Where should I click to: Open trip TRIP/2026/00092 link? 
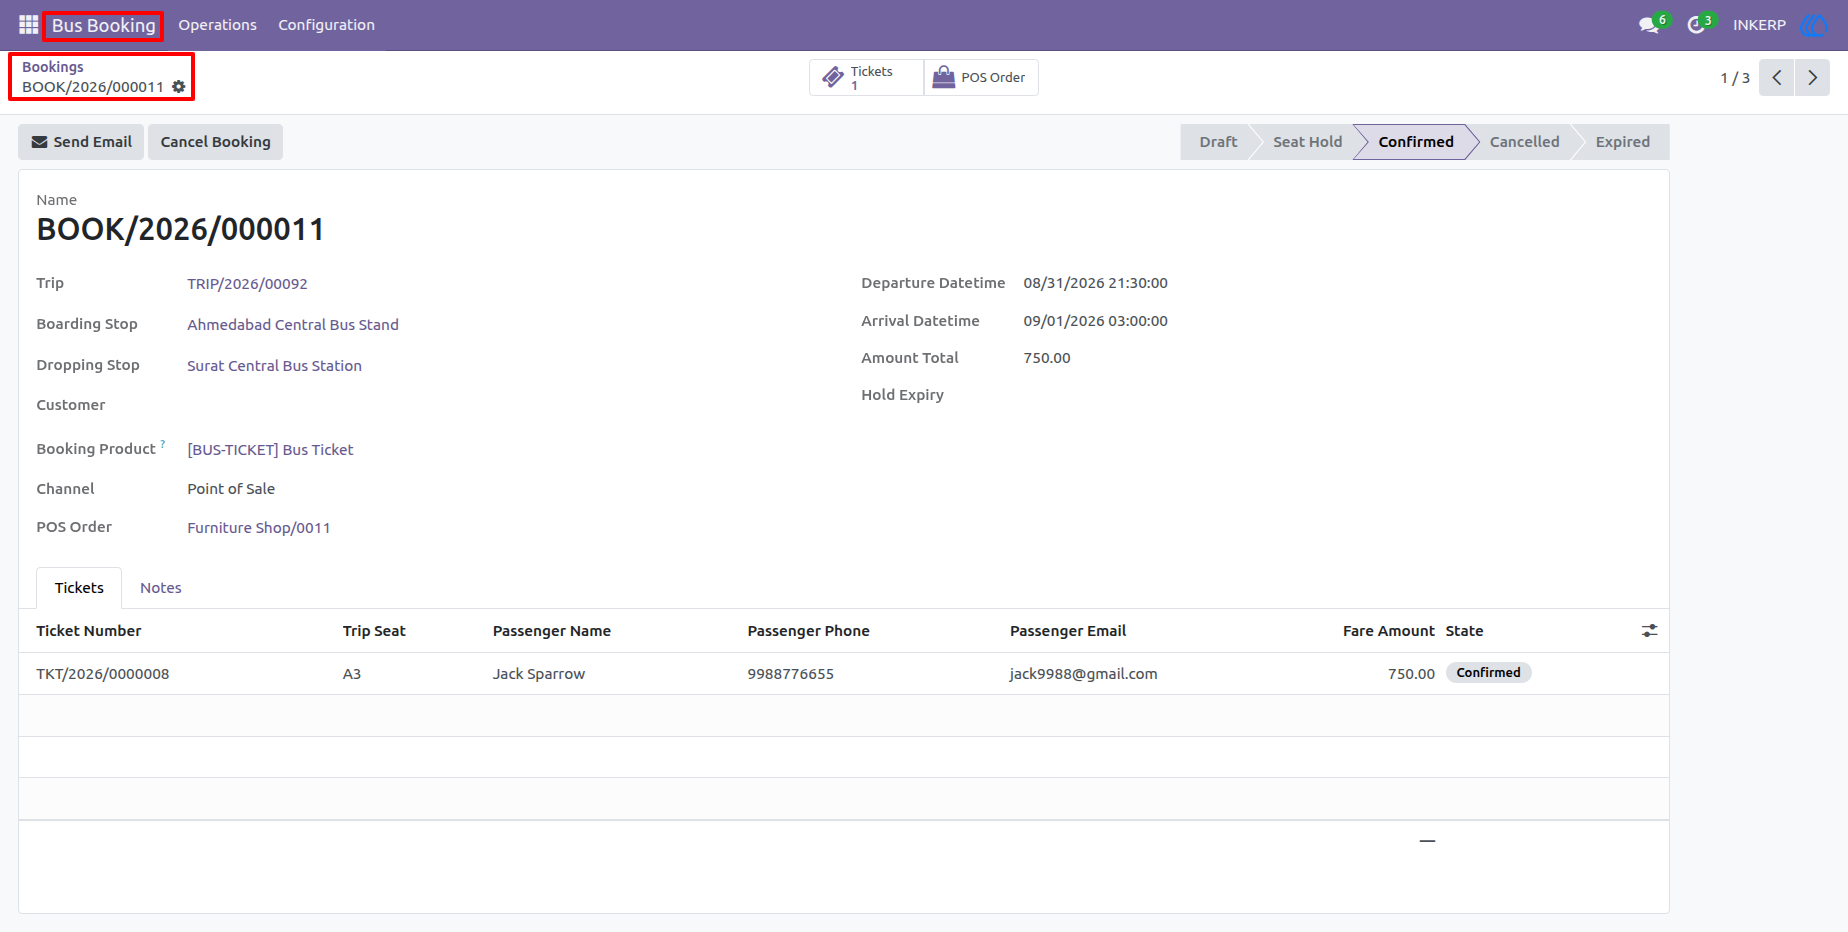(247, 284)
